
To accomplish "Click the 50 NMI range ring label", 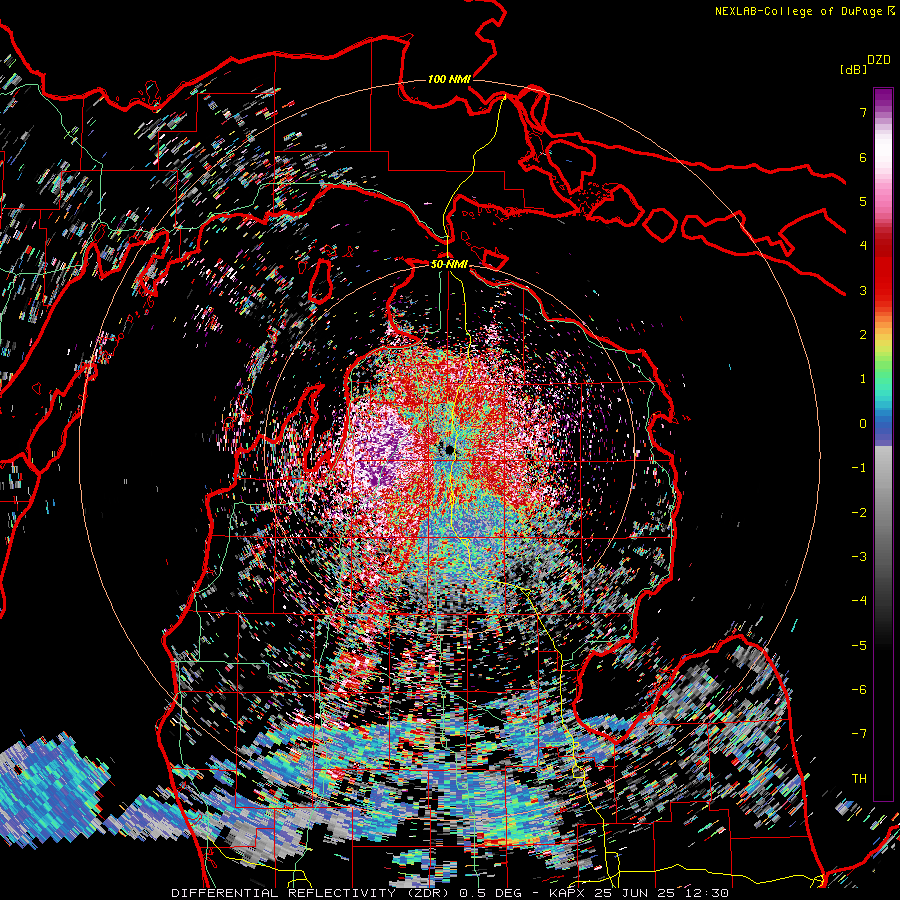I will (449, 264).
